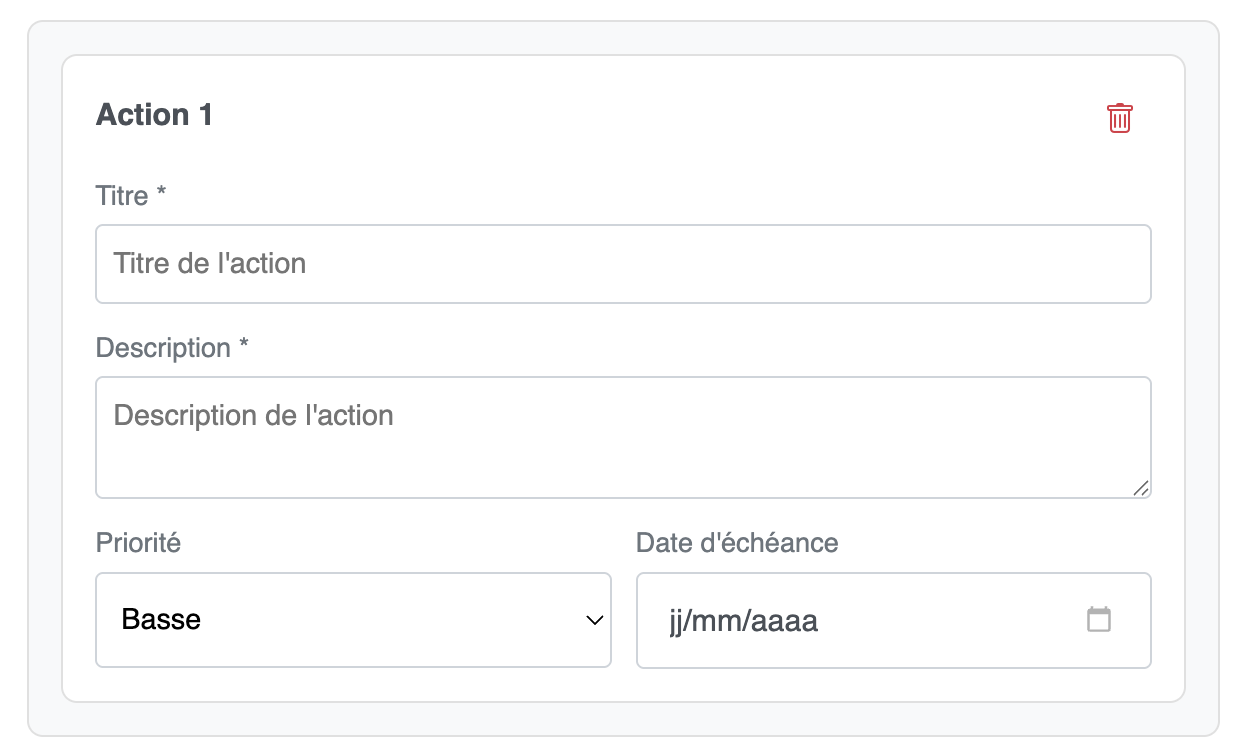Select the "Basse" priority value text
The width and height of the screenshot is (1252, 752).
161,620
